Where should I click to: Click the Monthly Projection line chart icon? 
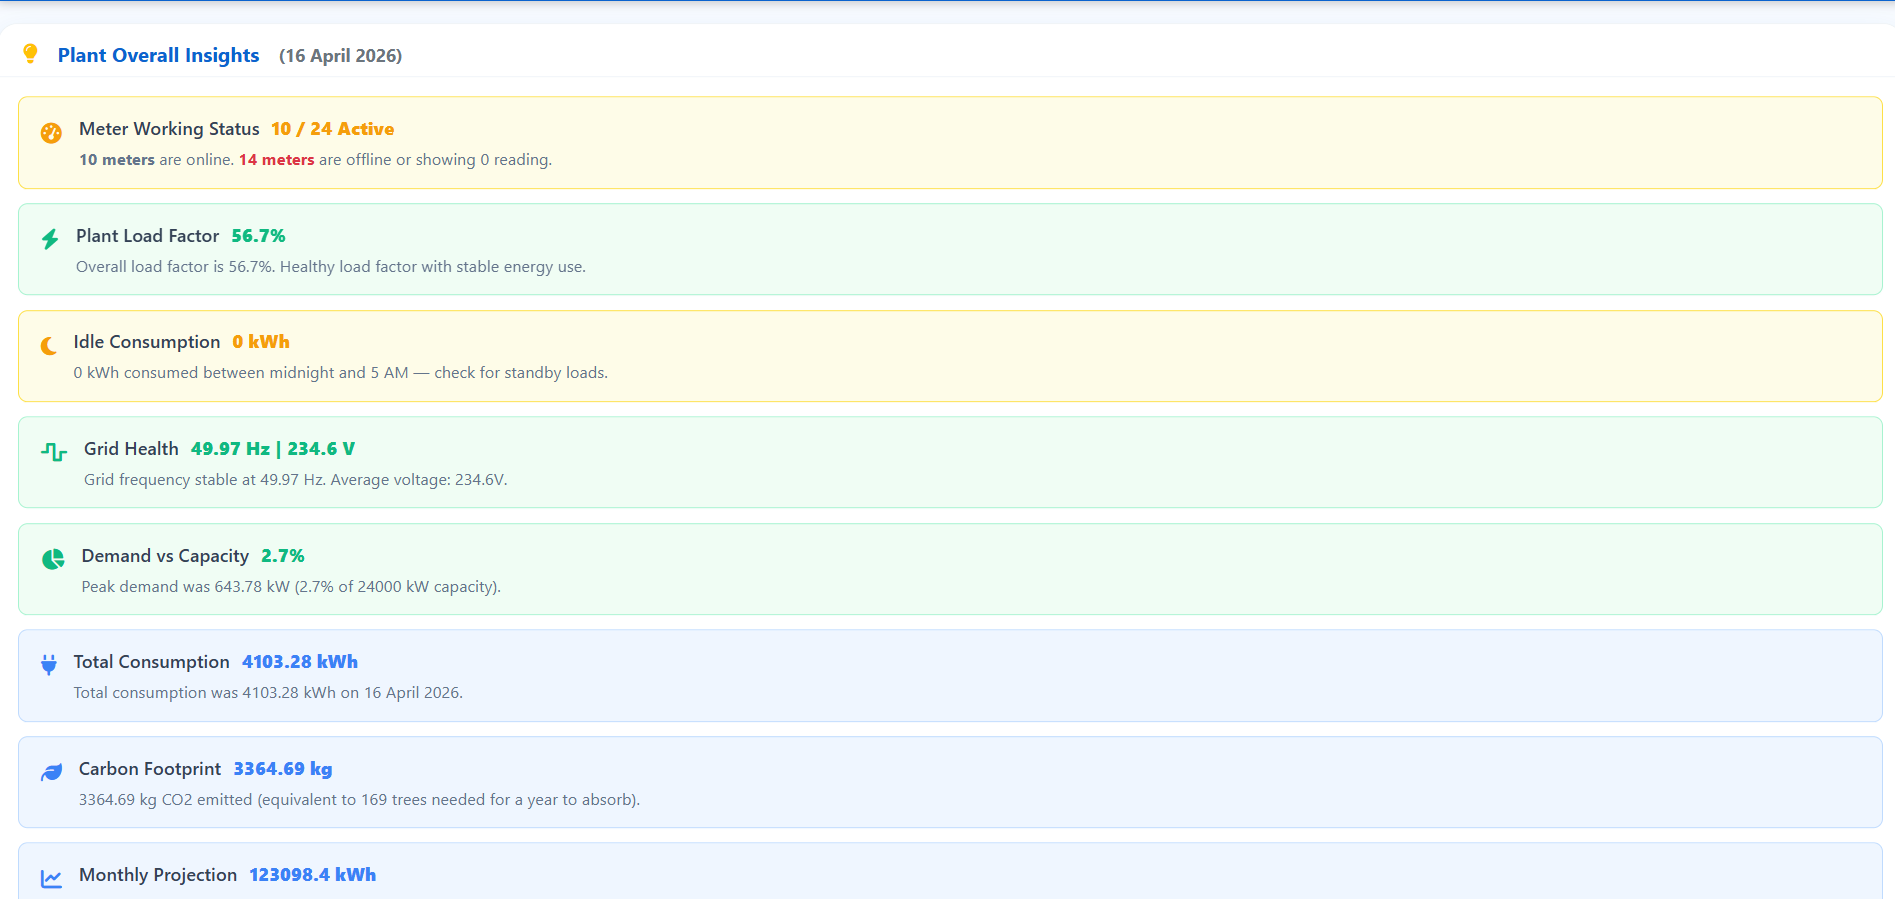[x=51, y=878]
